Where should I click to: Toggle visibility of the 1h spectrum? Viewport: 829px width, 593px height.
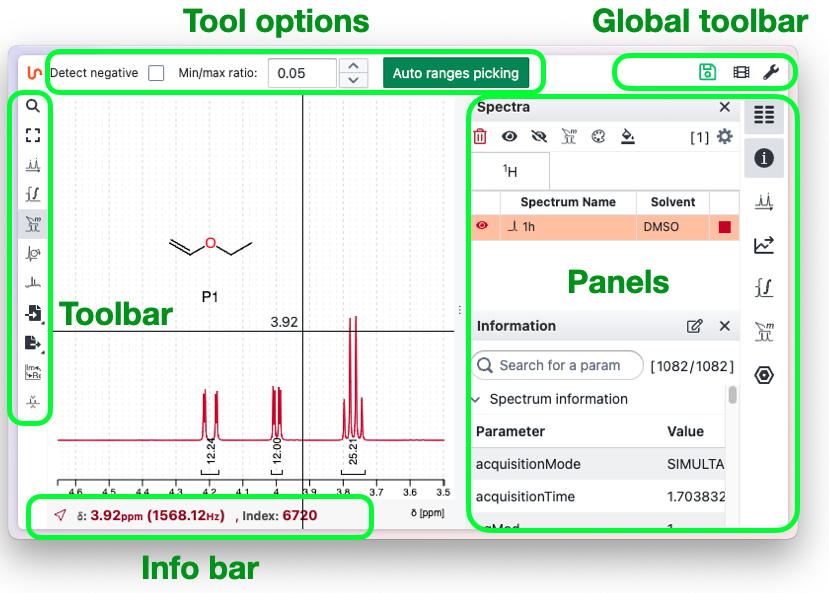tap(482, 227)
